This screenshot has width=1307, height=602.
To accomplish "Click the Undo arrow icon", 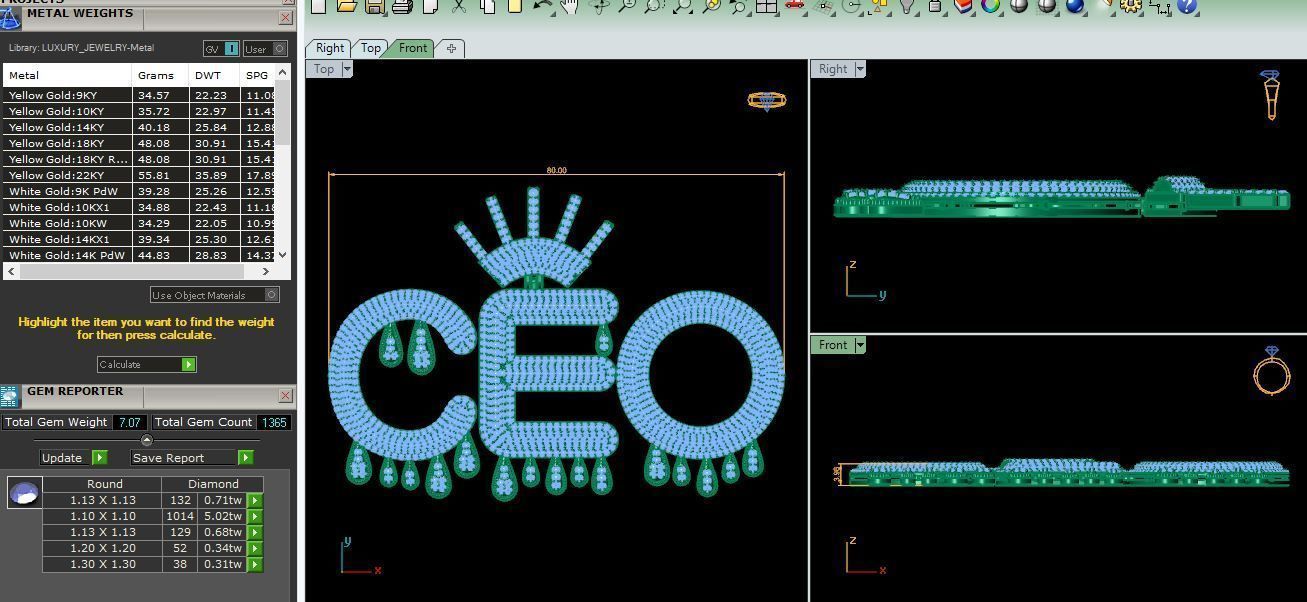I will pyautogui.click(x=541, y=5).
